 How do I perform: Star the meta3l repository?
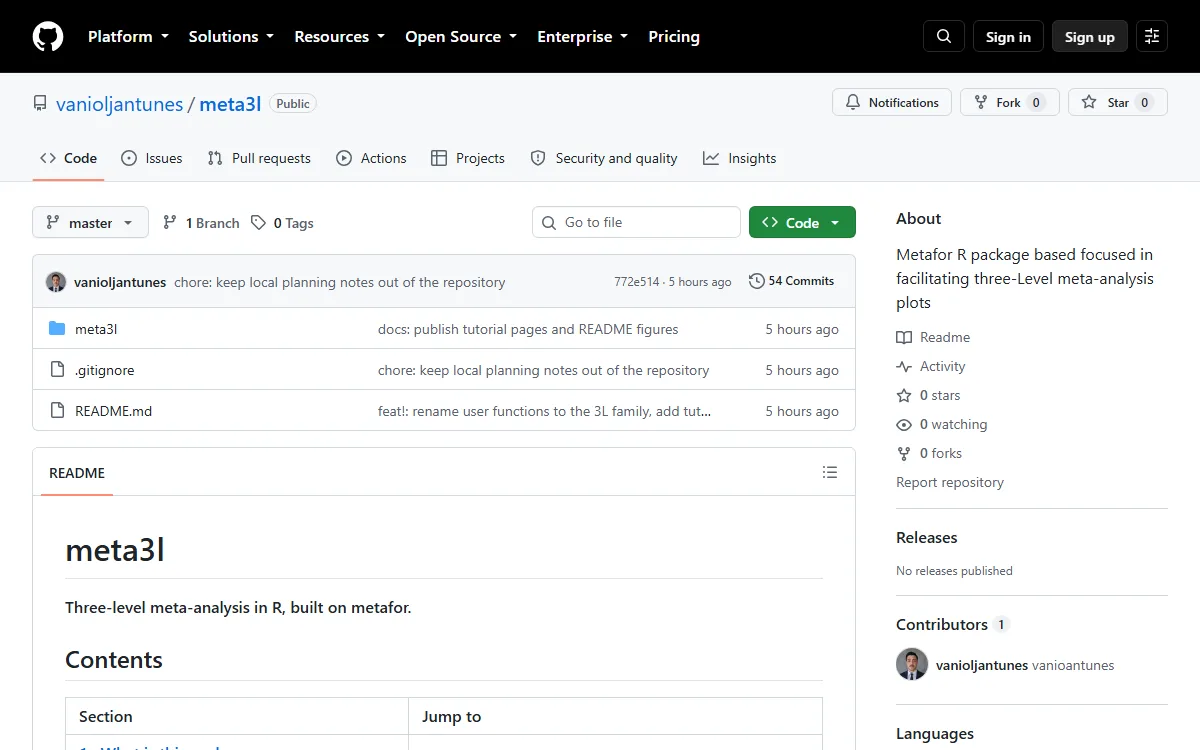tap(1118, 102)
